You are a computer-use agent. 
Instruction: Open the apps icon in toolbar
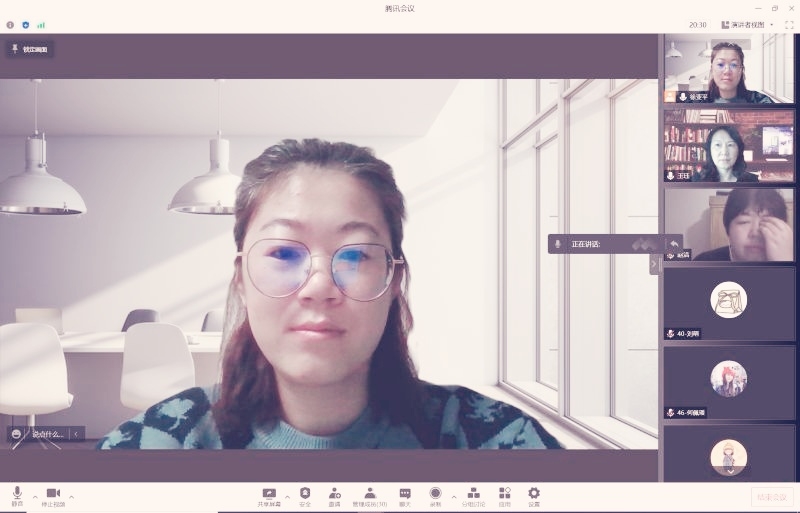[505, 495]
